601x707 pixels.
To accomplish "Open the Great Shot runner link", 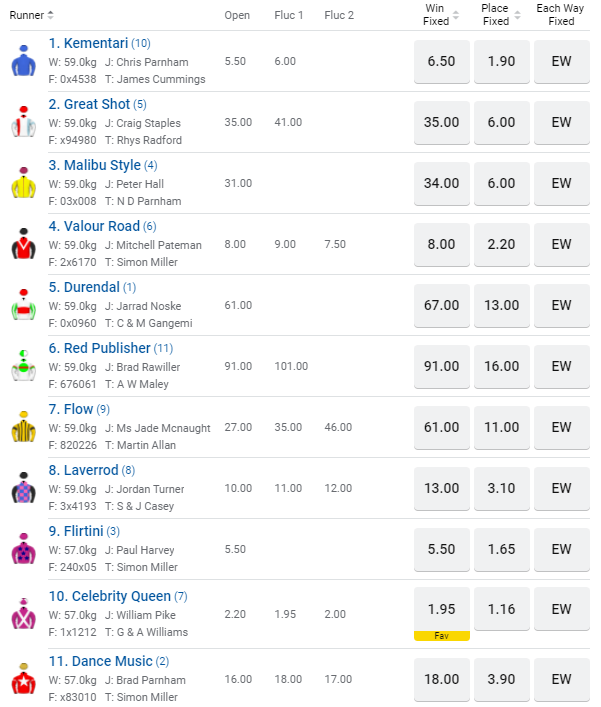I will pos(89,104).
